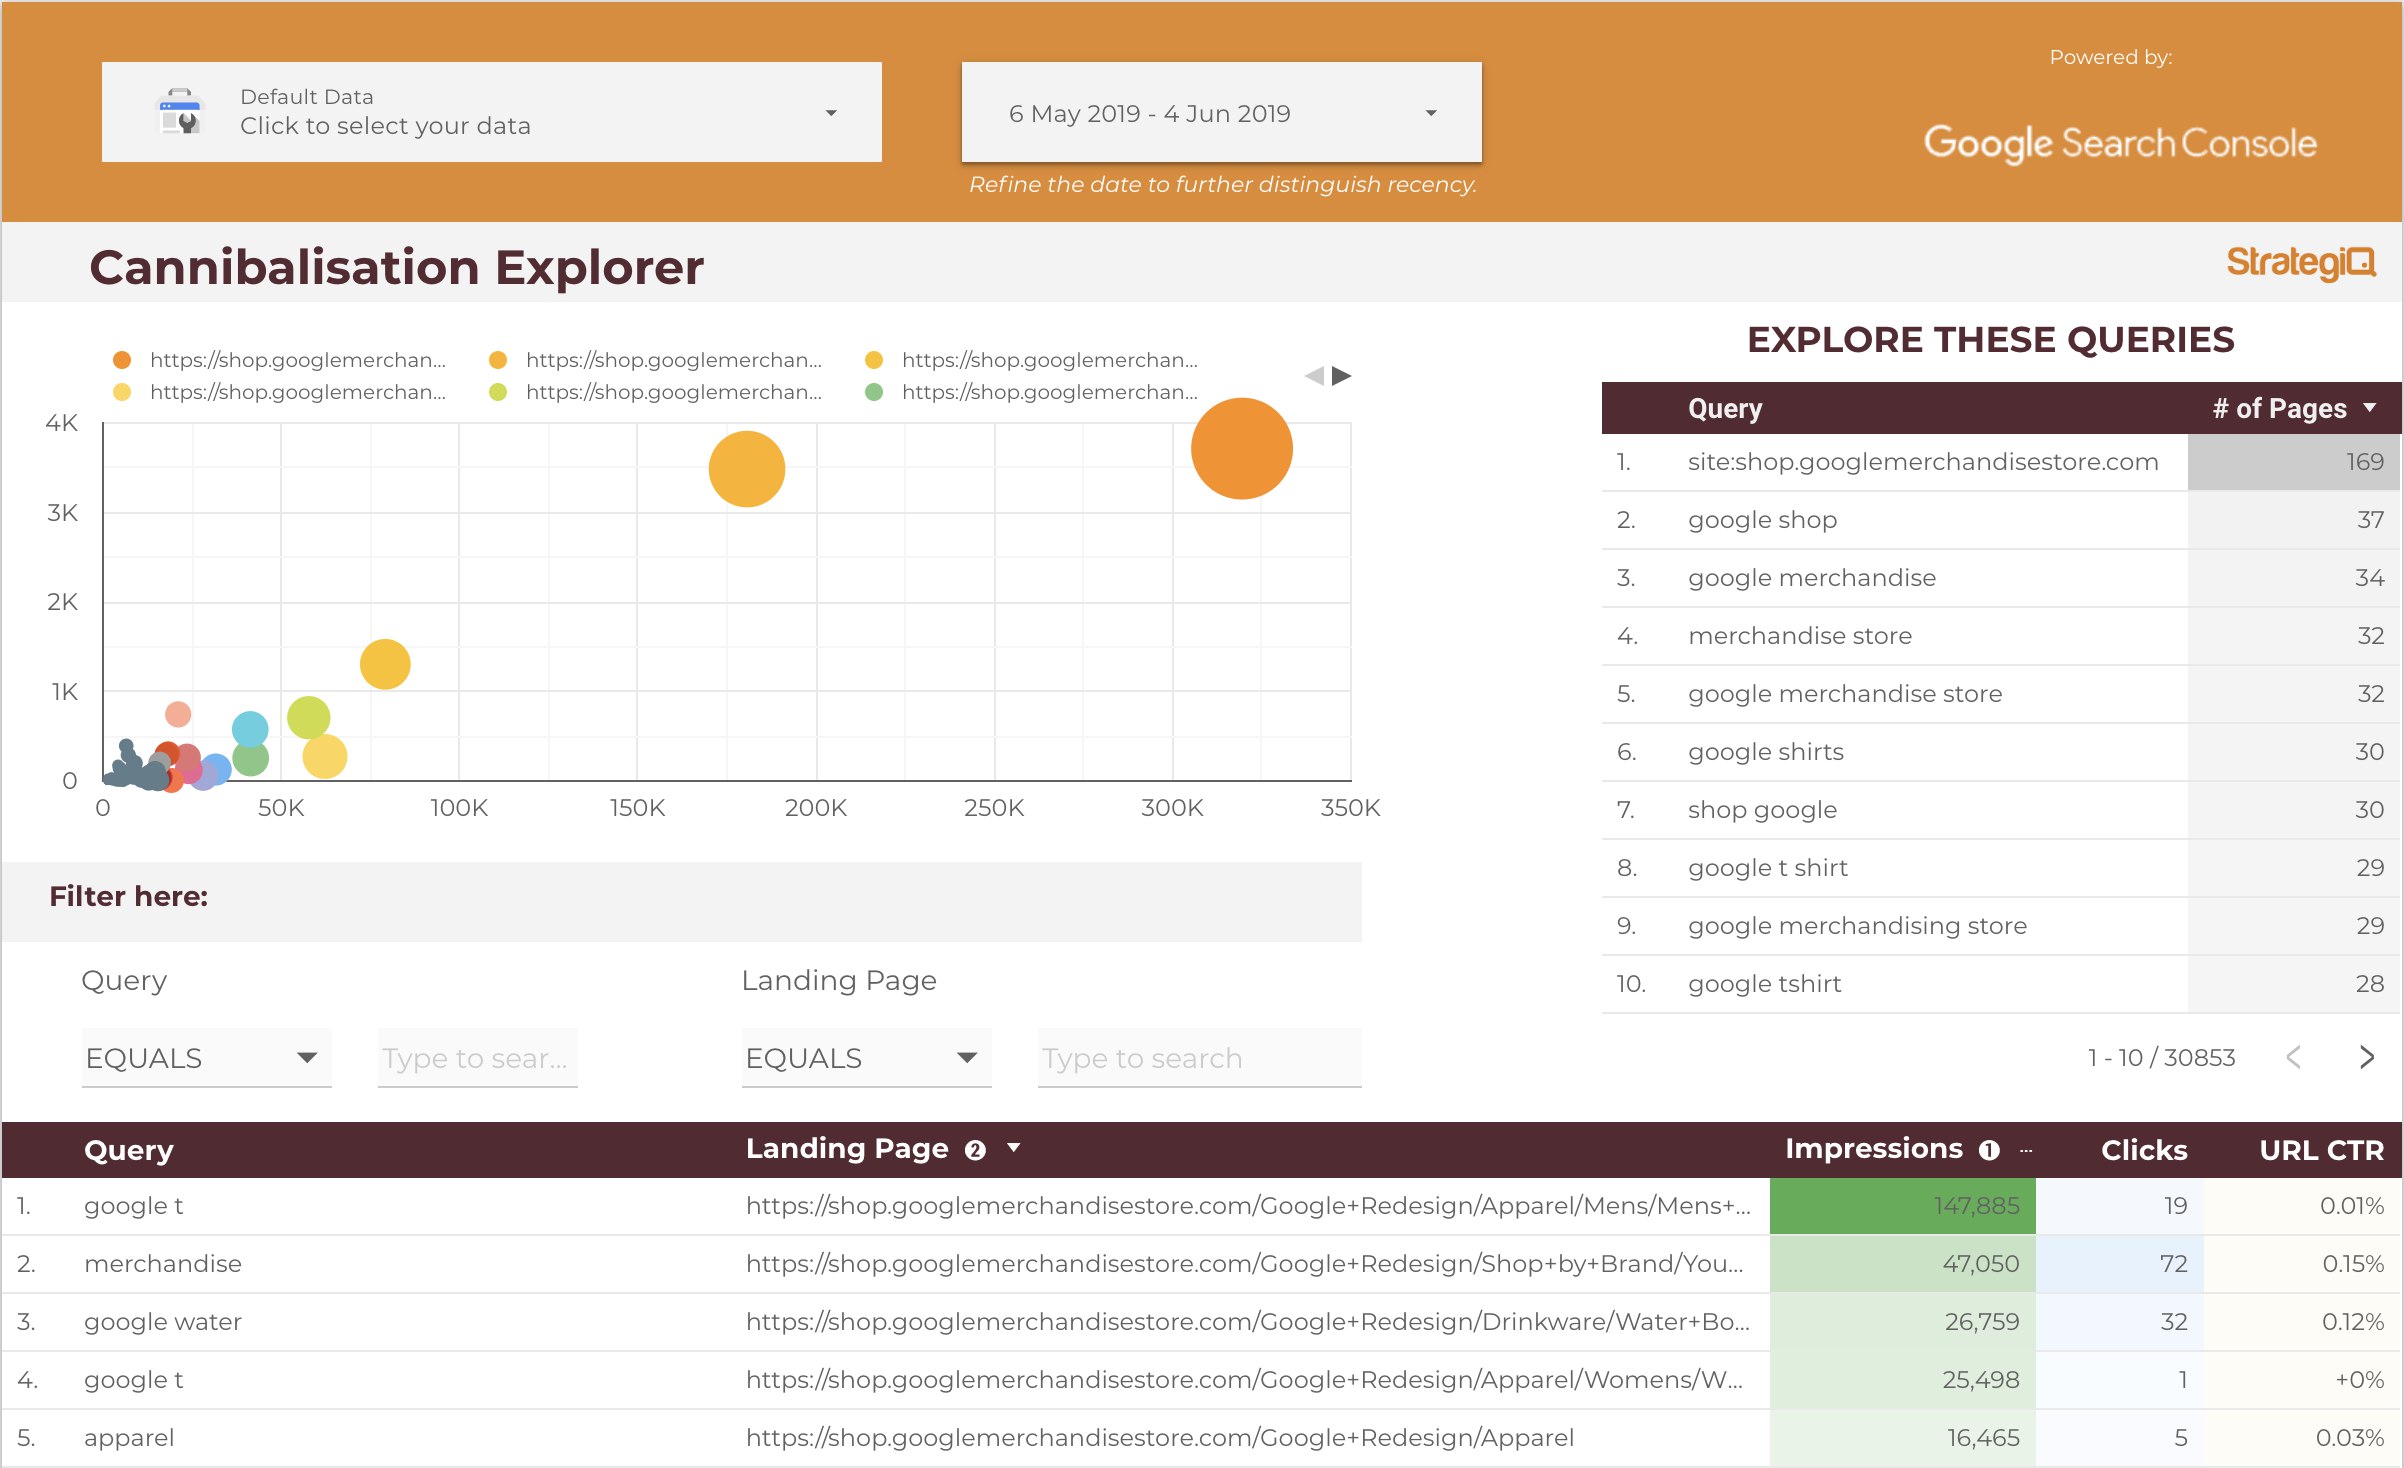Go to previous legend page arrow
Screen dimensions: 2404x1468
pyautogui.click(x=1314, y=376)
